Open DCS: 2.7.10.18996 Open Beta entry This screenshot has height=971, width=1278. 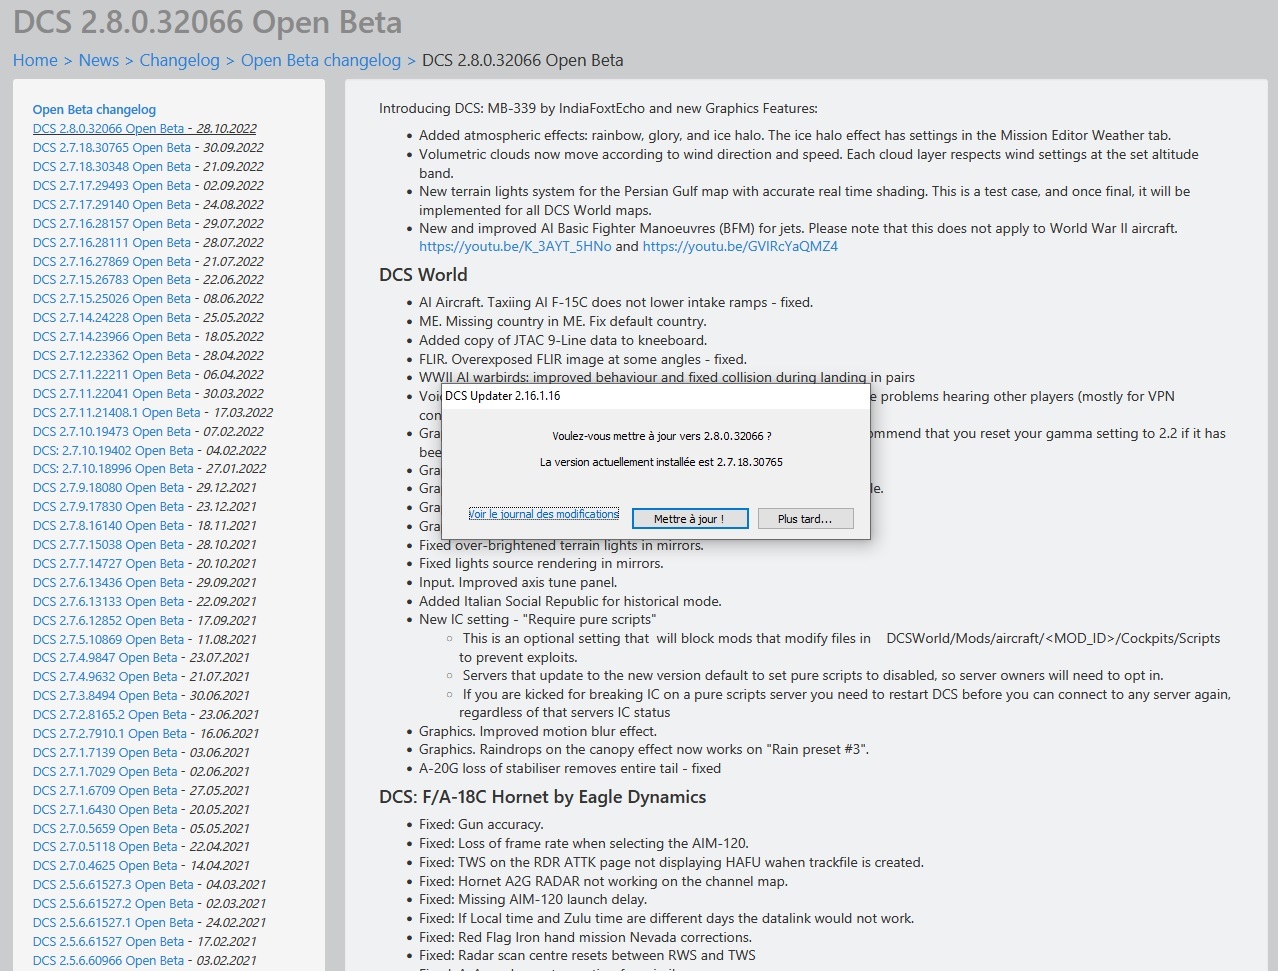point(113,468)
